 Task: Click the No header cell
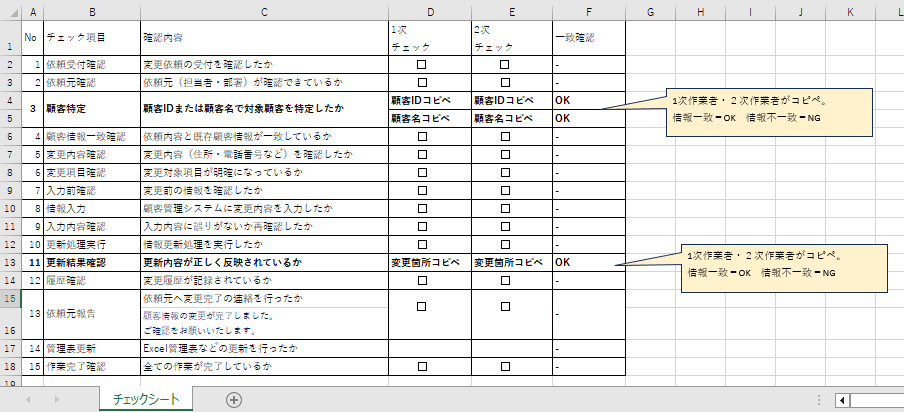[x=32, y=38]
